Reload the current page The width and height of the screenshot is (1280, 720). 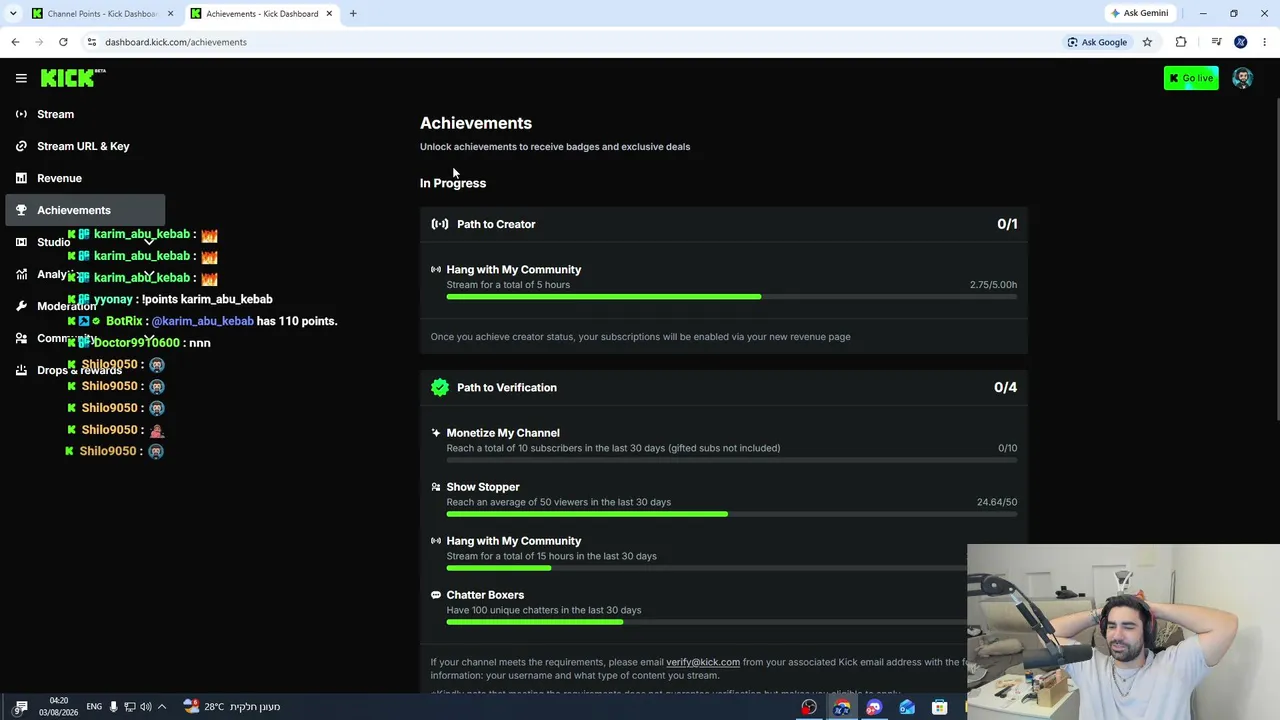coord(63,42)
